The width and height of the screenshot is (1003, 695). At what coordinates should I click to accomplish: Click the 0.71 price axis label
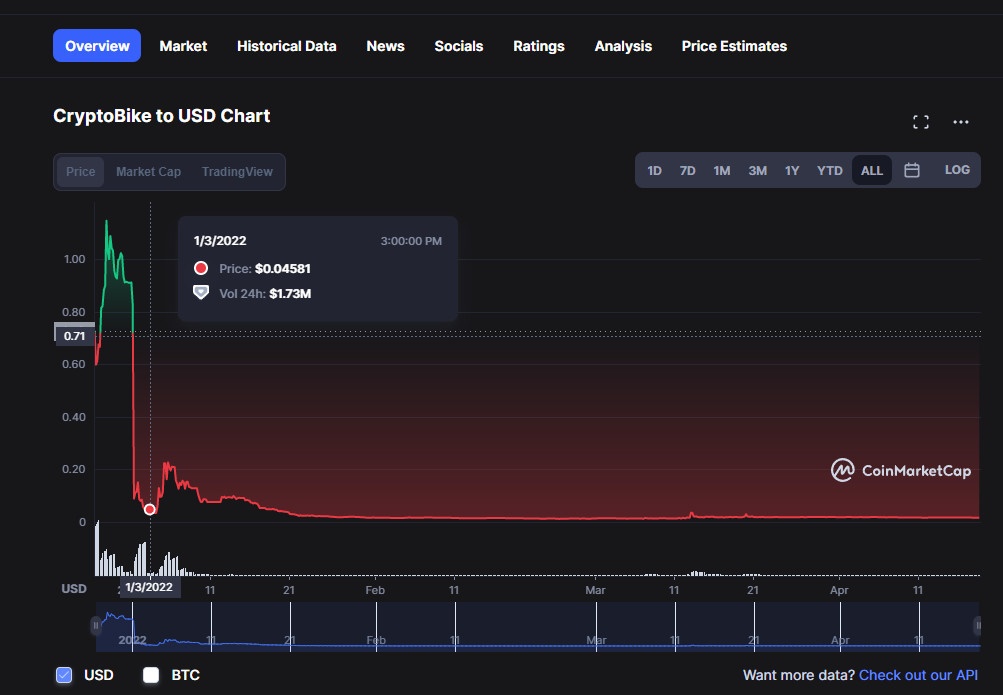[x=74, y=336]
